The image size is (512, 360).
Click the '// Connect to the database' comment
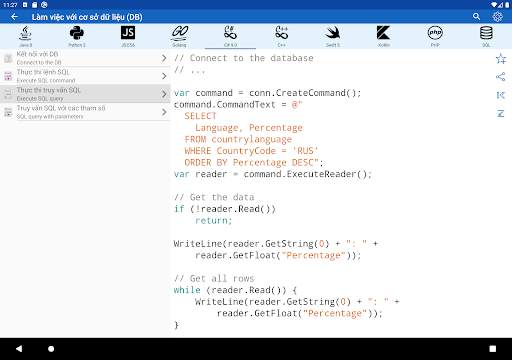click(244, 58)
